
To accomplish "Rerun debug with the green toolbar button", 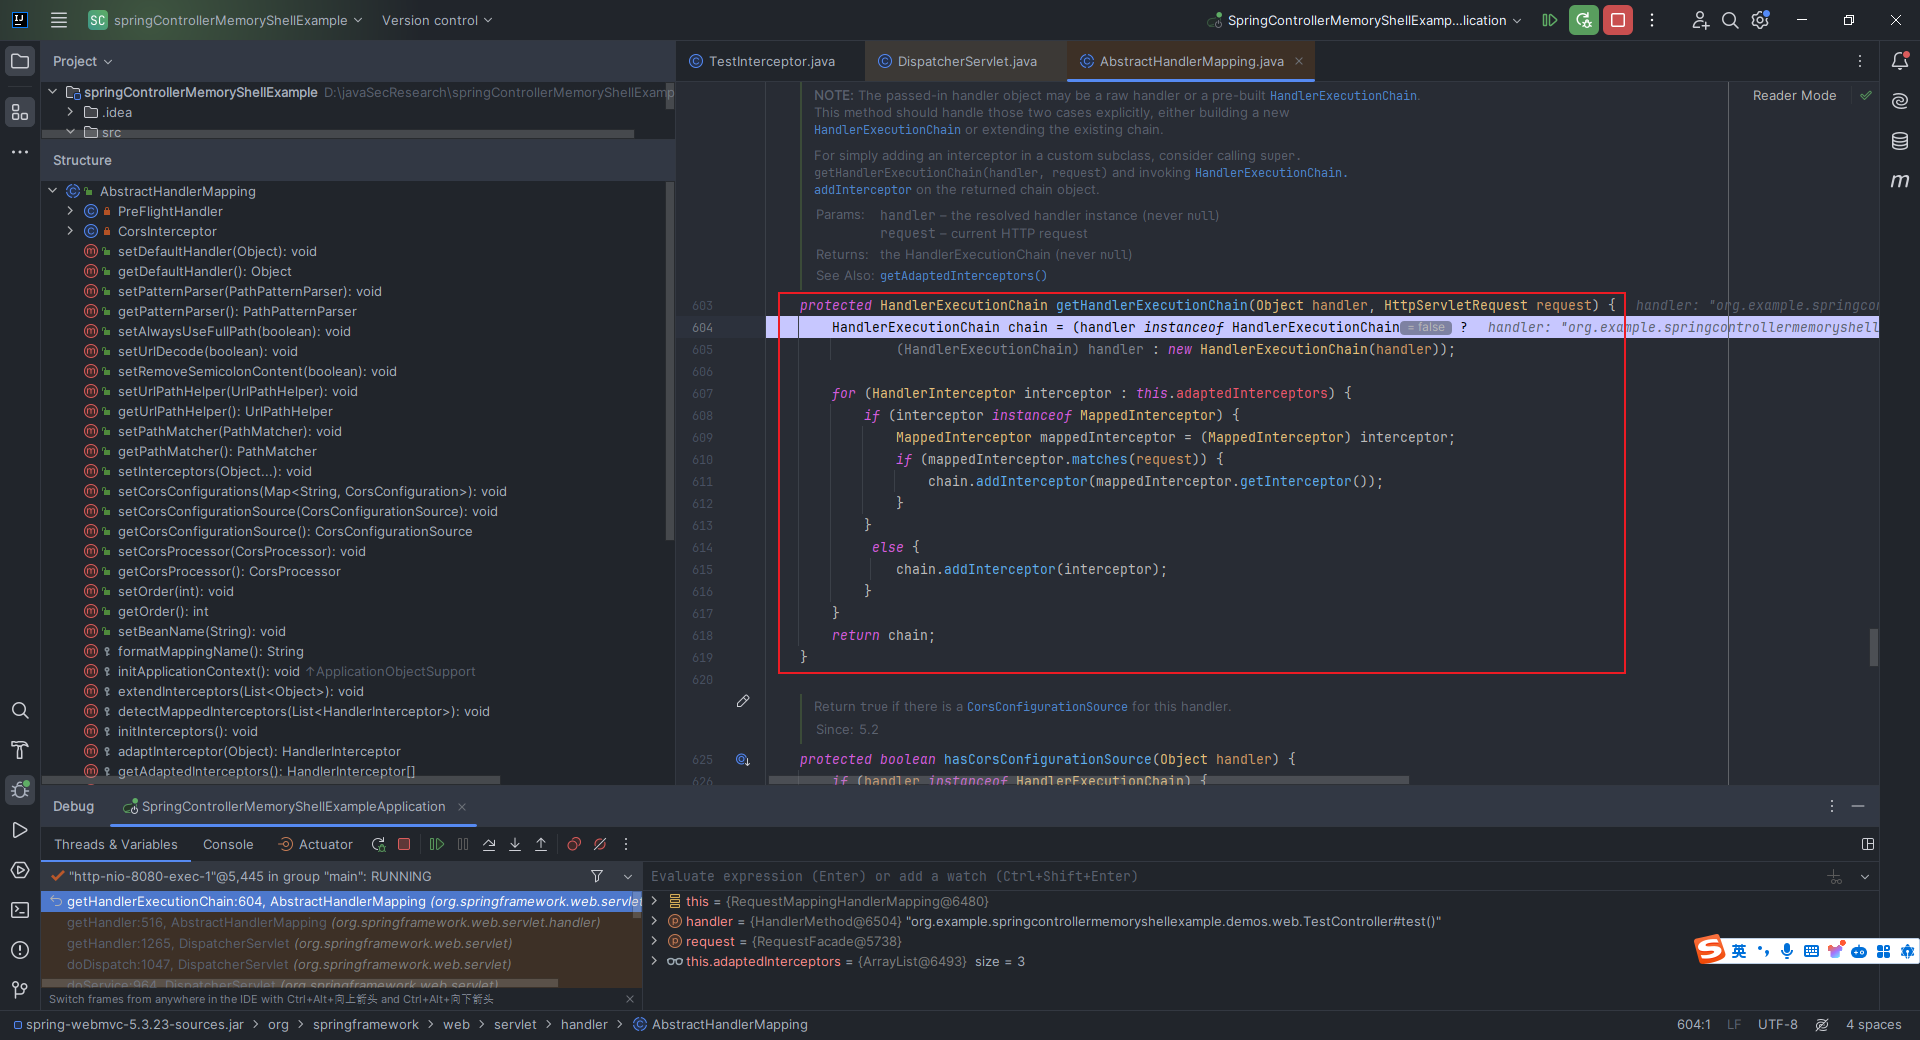I will [1584, 20].
